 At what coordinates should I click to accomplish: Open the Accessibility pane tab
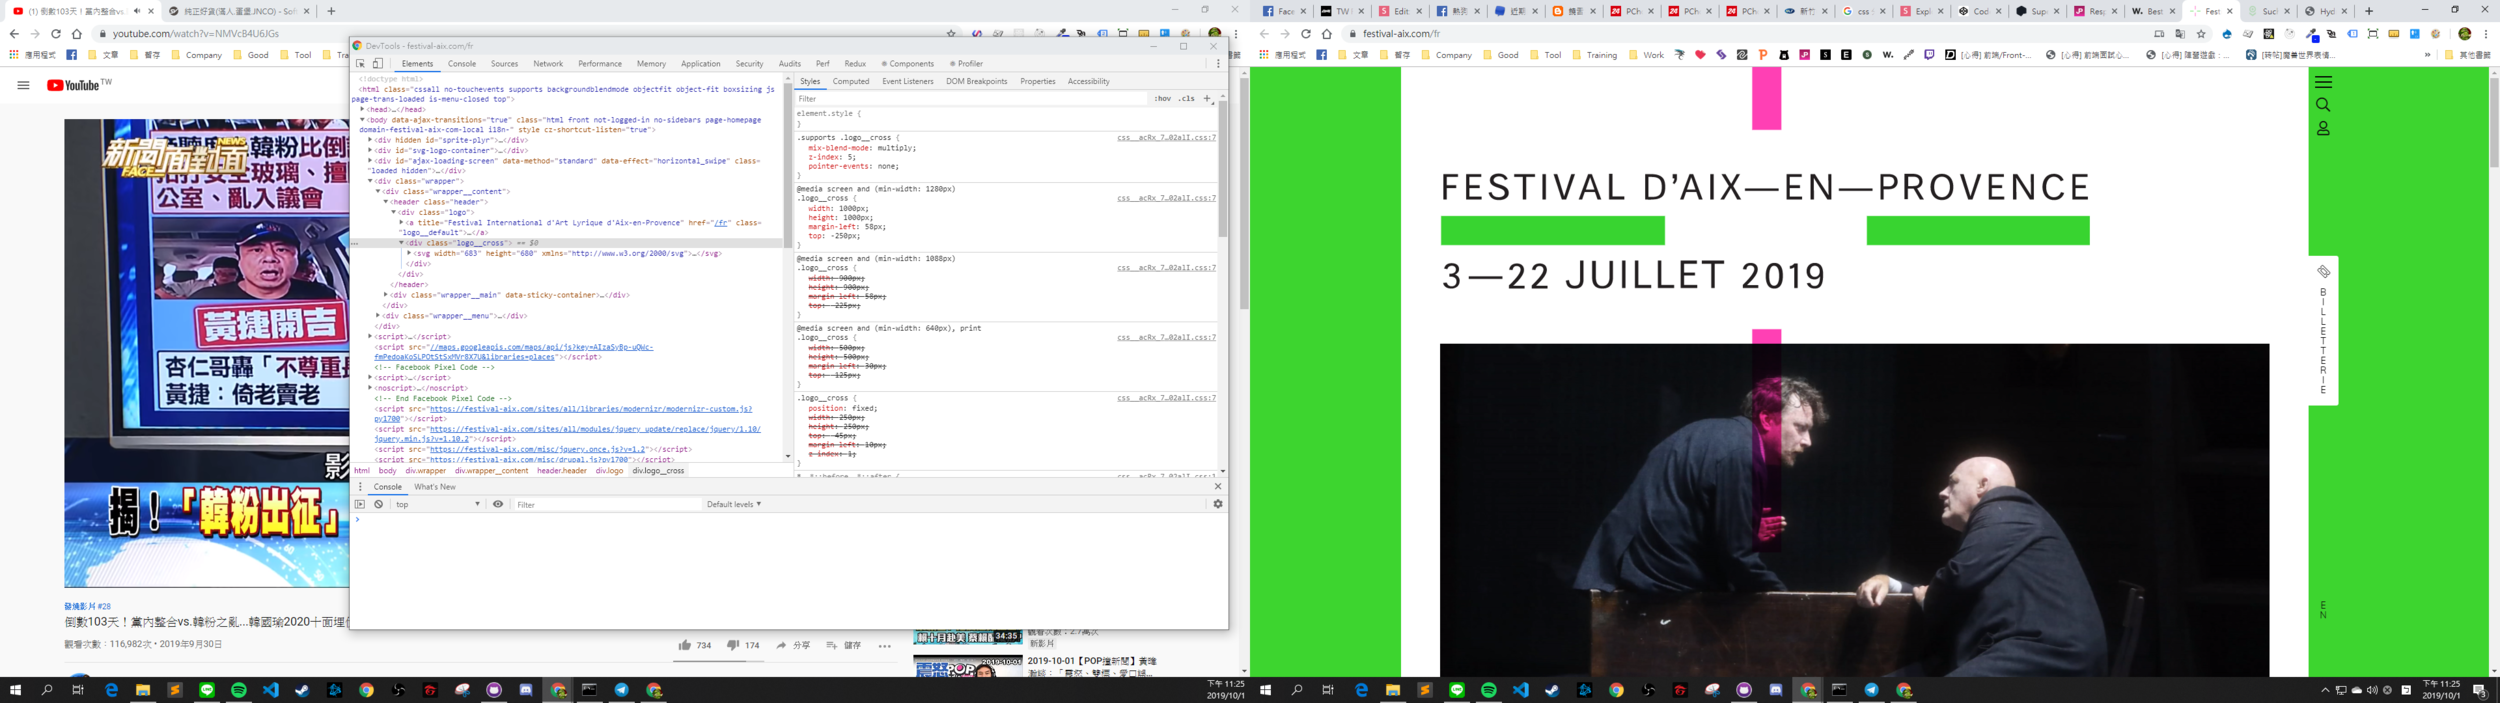1088,81
